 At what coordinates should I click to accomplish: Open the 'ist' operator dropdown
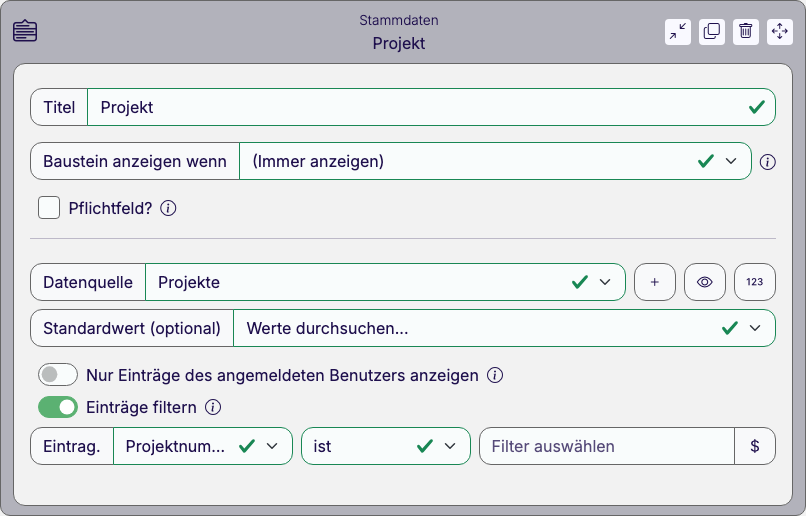[x=386, y=446]
